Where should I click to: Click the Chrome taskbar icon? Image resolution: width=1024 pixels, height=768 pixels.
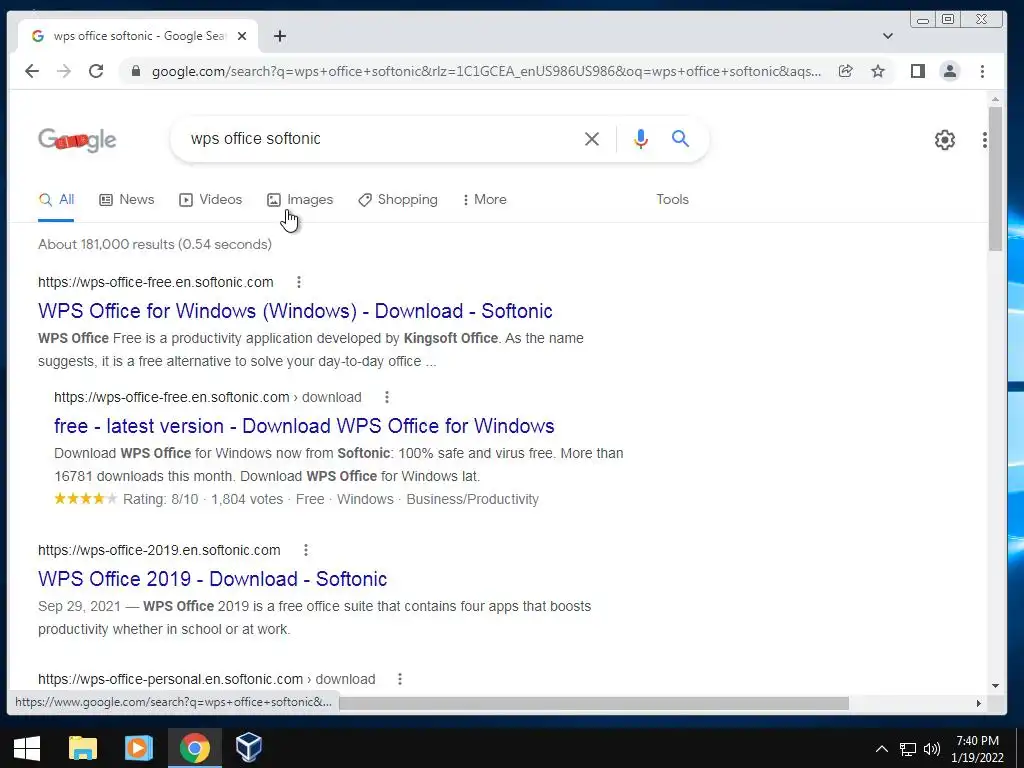(195, 748)
